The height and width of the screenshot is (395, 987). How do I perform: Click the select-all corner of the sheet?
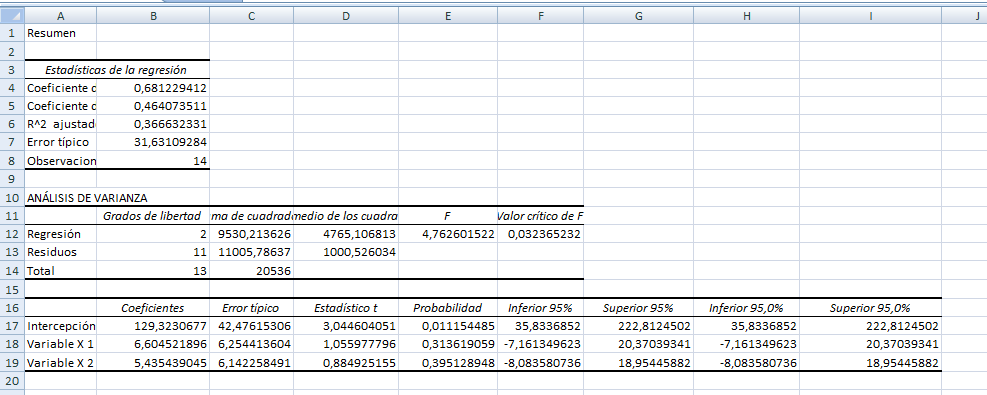click(12, 16)
